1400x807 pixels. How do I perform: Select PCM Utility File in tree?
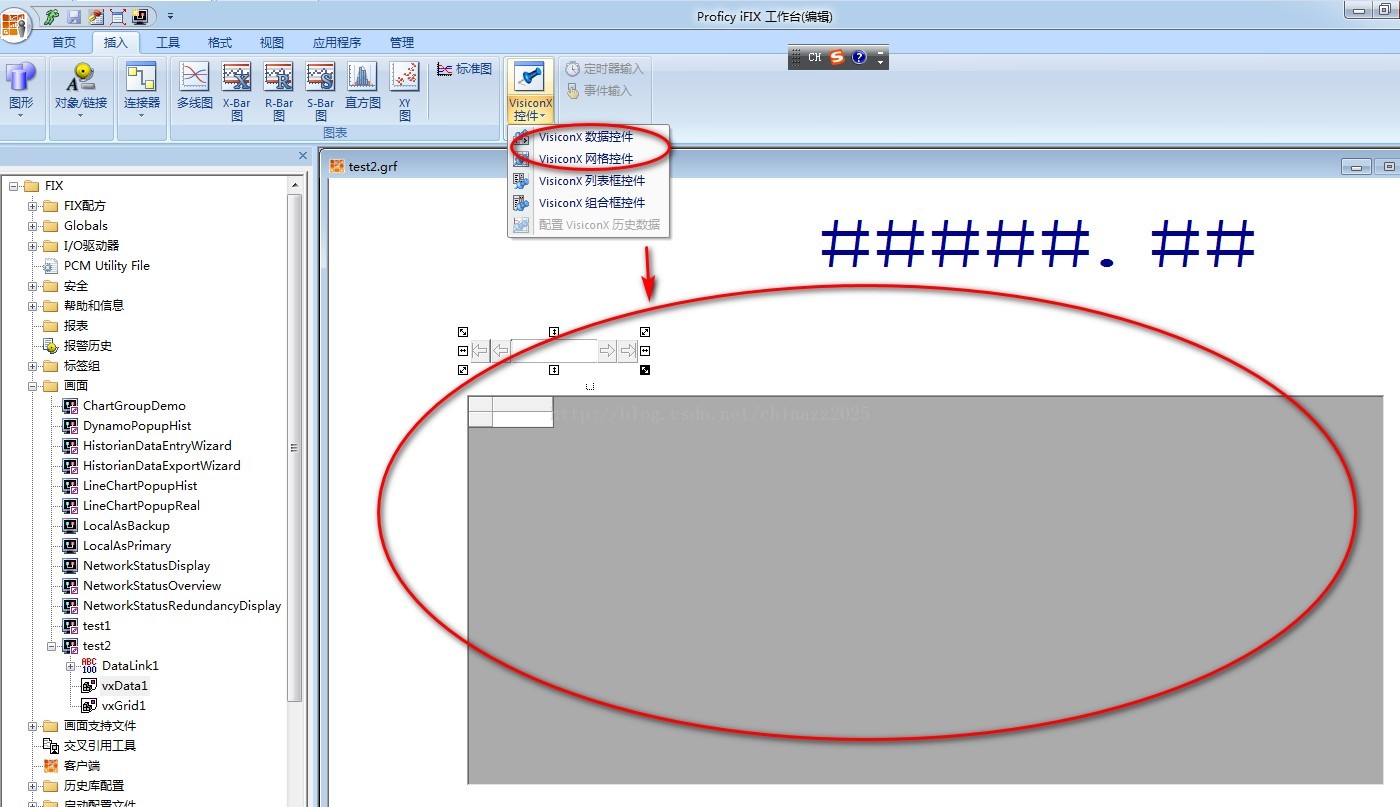point(107,266)
